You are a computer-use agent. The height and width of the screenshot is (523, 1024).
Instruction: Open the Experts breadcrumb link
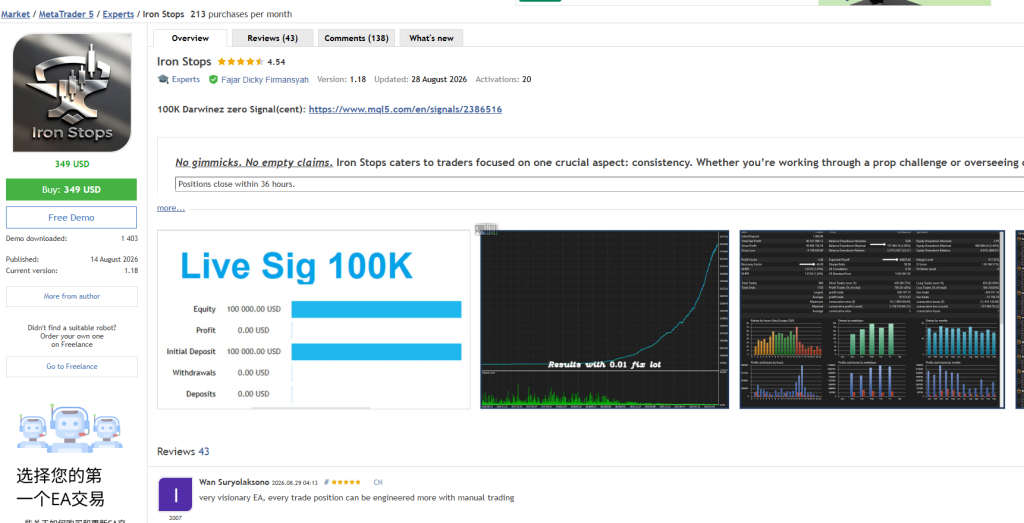click(118, 14)
